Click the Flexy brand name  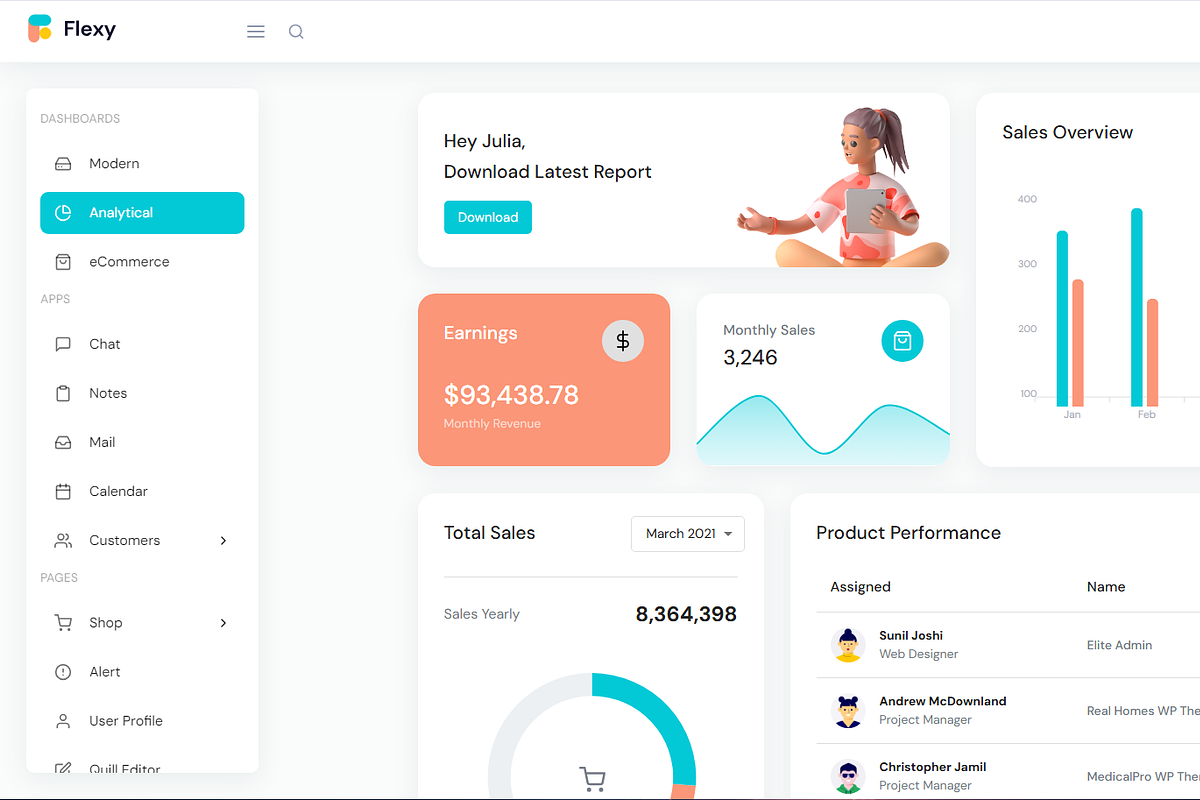click(x=90, y=29)
